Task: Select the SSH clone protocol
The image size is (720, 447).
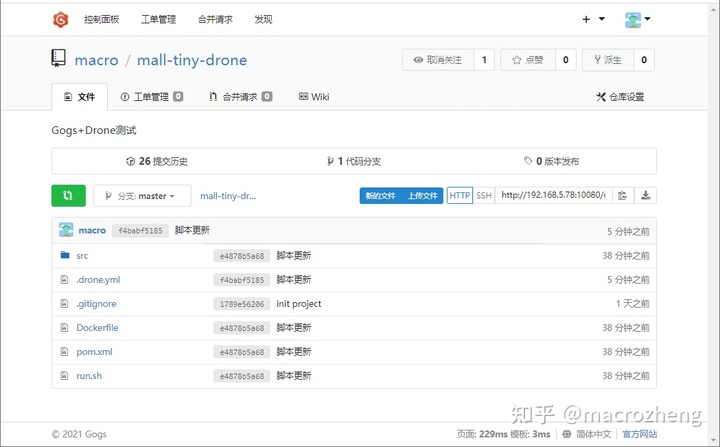Action: [x=484, y=196]
